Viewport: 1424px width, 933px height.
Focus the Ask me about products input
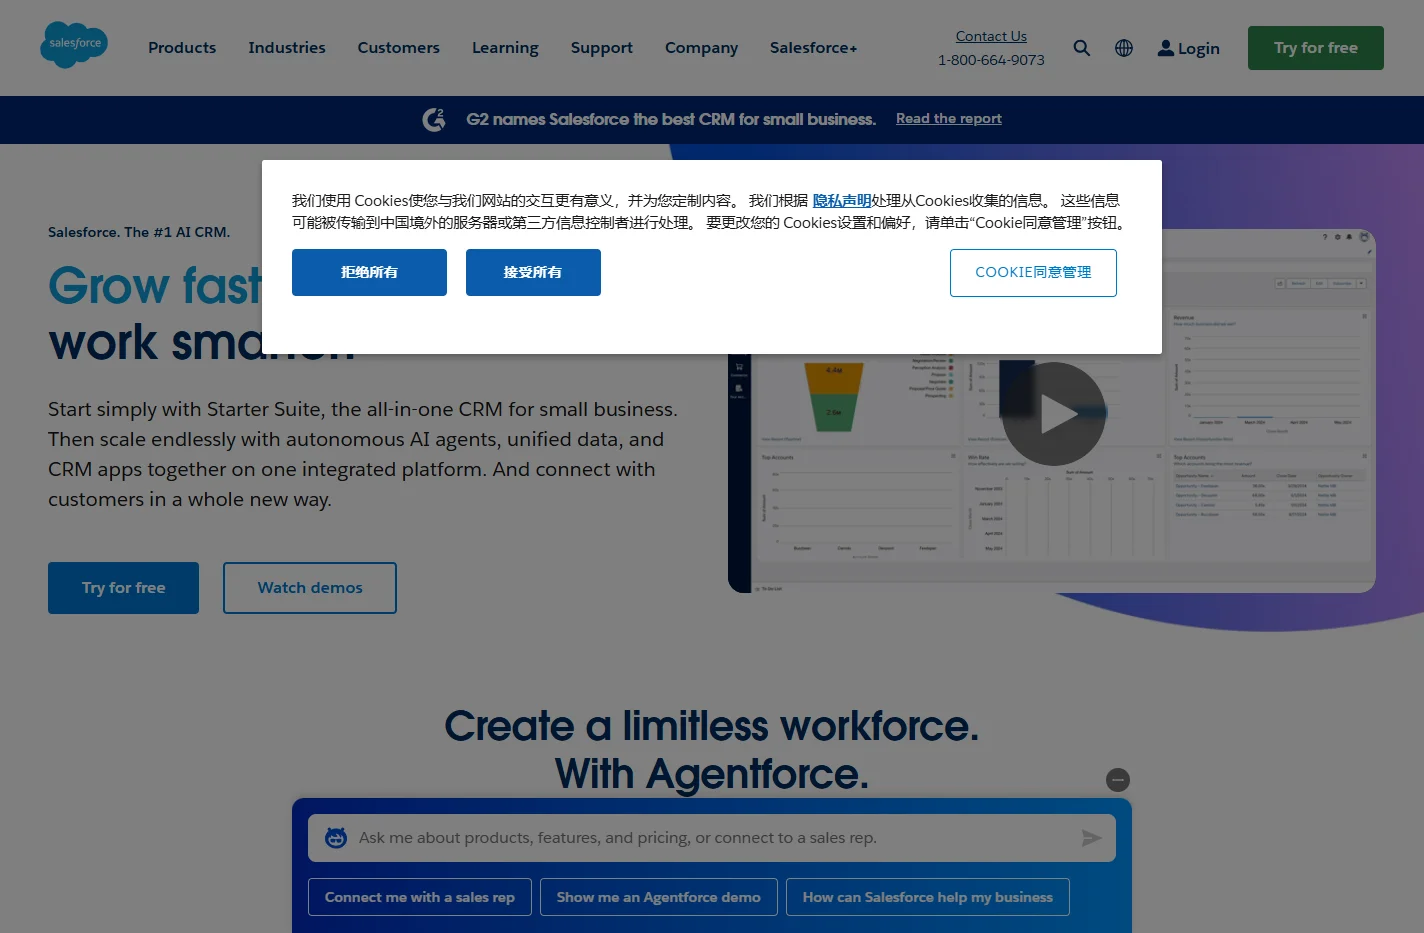point(712,838)
